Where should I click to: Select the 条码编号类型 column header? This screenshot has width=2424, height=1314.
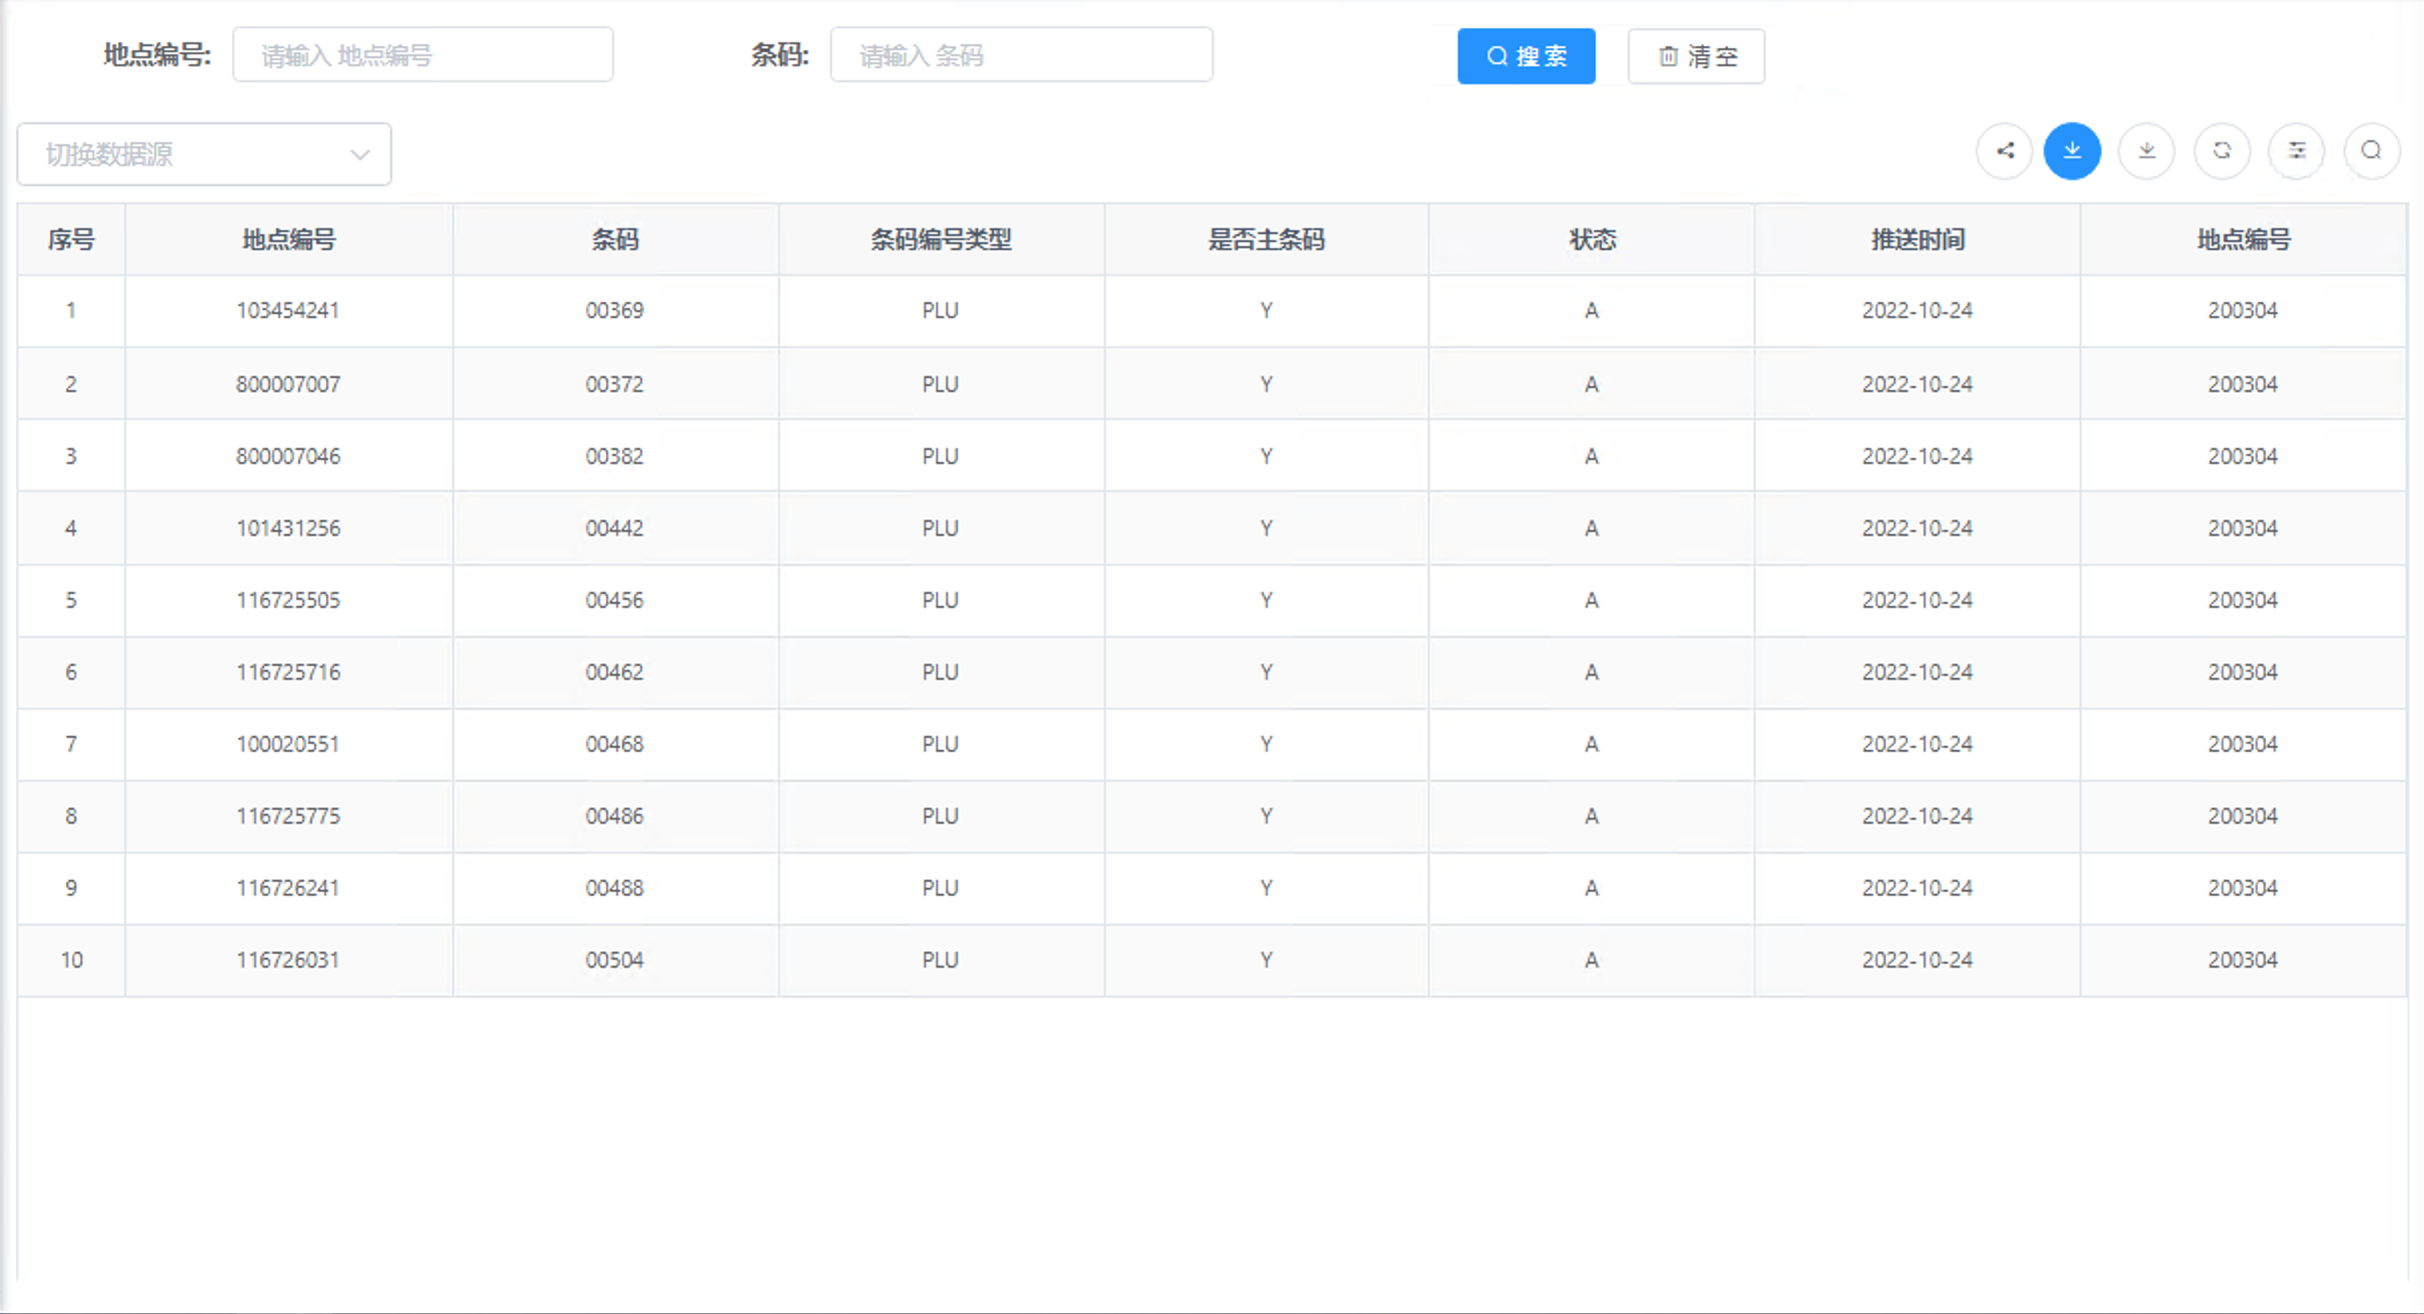(x=940, y=239)
